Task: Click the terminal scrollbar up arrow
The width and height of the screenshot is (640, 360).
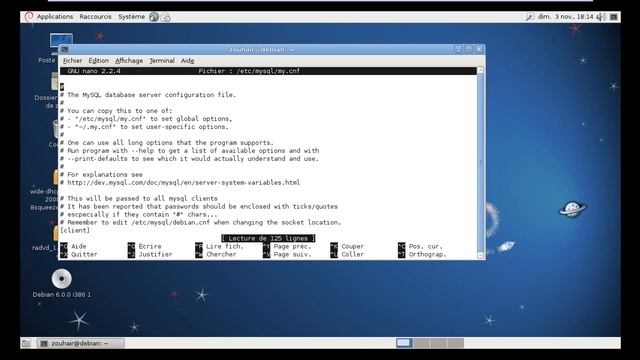Action: click(480, 70)
